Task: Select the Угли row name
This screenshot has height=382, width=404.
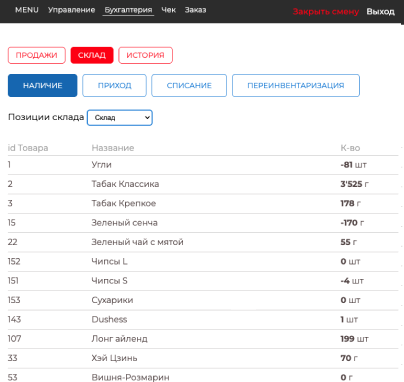Action: tap(101, 165)
